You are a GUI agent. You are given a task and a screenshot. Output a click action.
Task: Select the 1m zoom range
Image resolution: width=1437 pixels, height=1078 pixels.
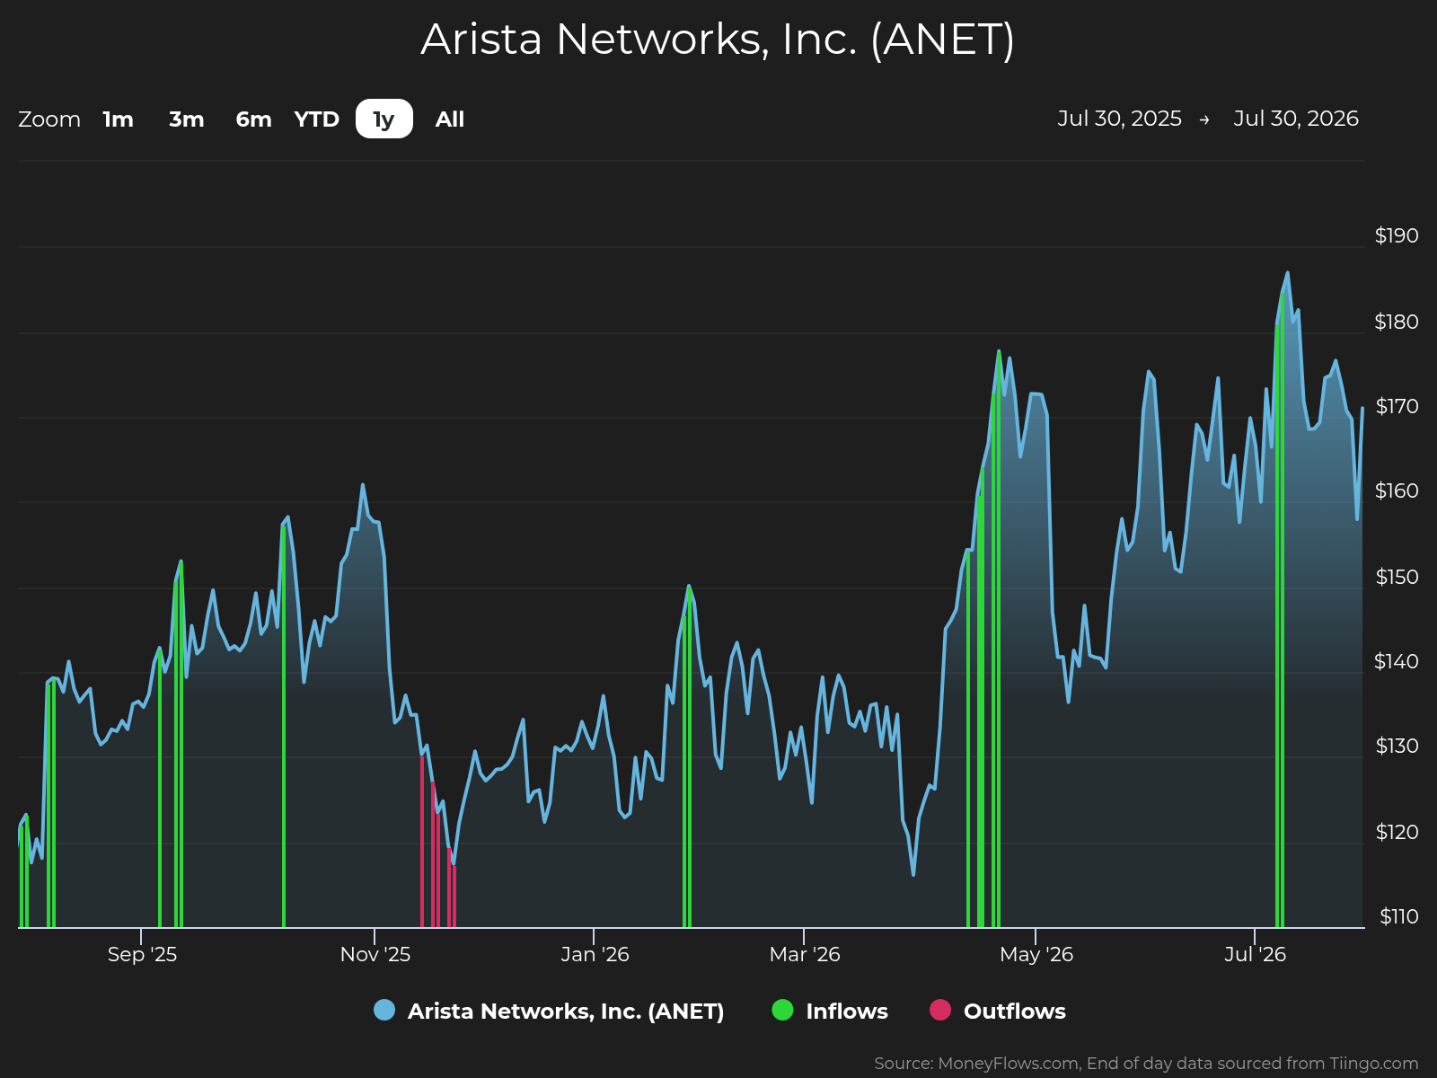click(x=118, y=119)
